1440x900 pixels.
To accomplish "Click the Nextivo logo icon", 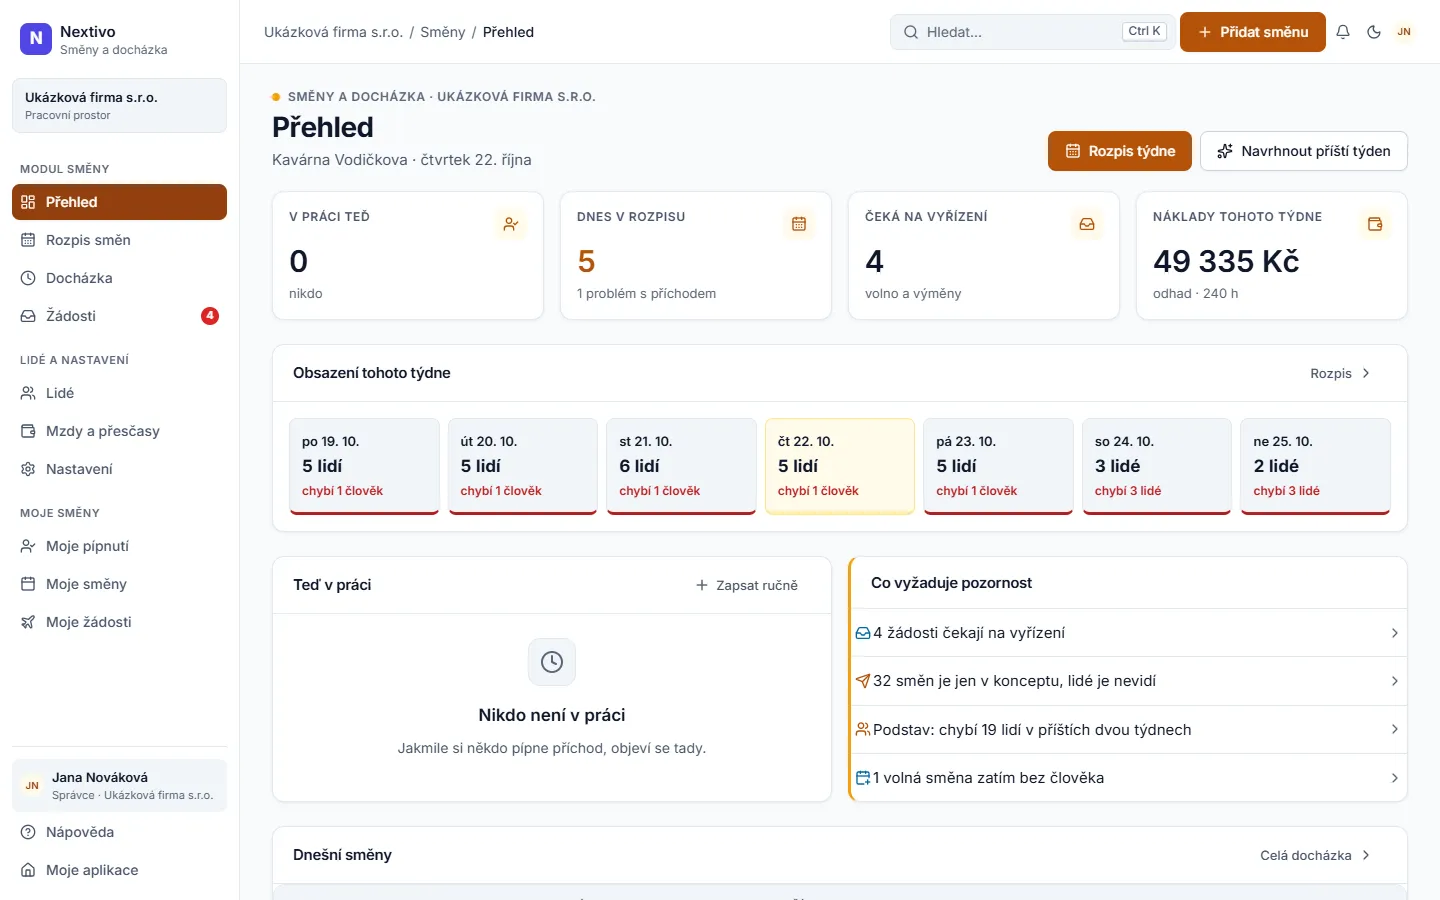I will coord(36,39).
